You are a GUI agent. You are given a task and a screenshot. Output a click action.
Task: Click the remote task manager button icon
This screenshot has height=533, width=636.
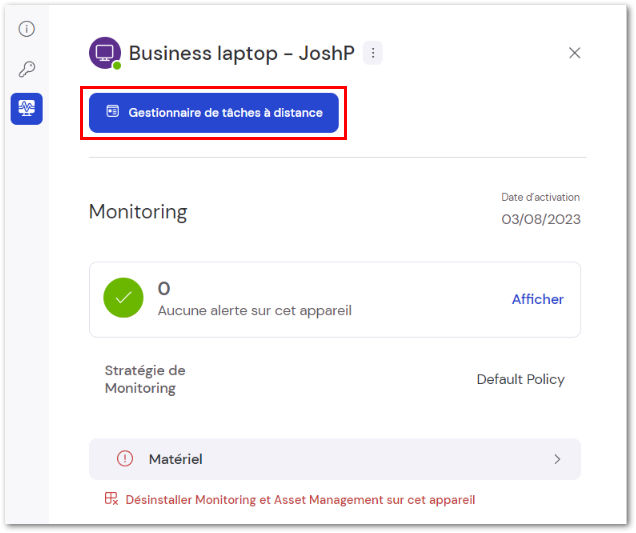click(x=113, y=111)
